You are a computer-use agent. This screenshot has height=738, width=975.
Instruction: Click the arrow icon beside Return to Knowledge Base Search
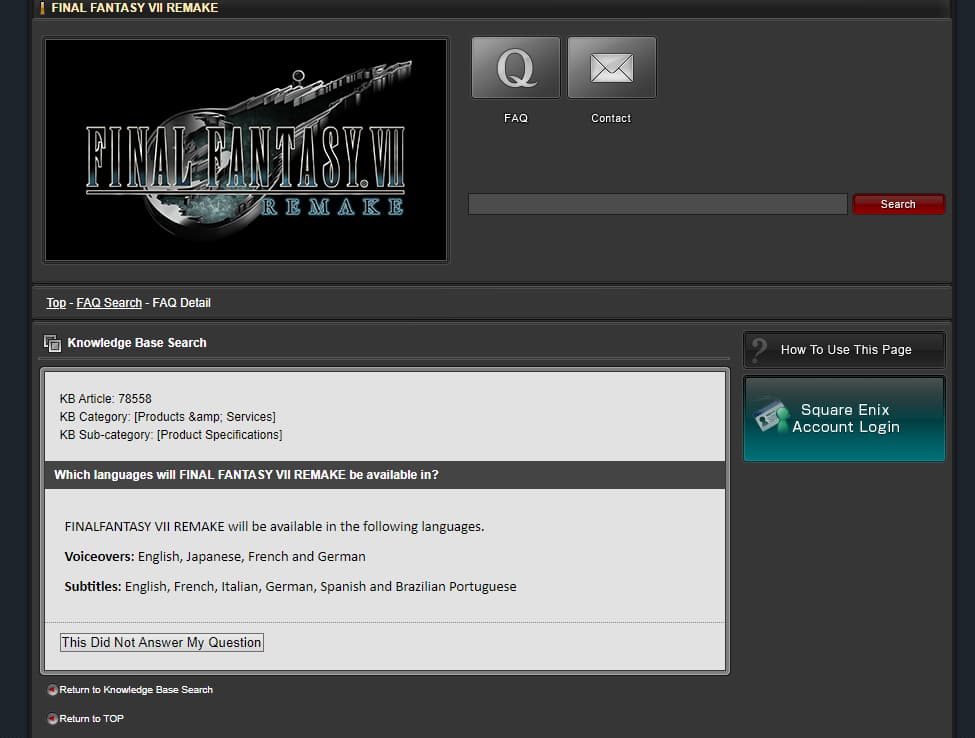pyautogui.click(x=52, y=690)
